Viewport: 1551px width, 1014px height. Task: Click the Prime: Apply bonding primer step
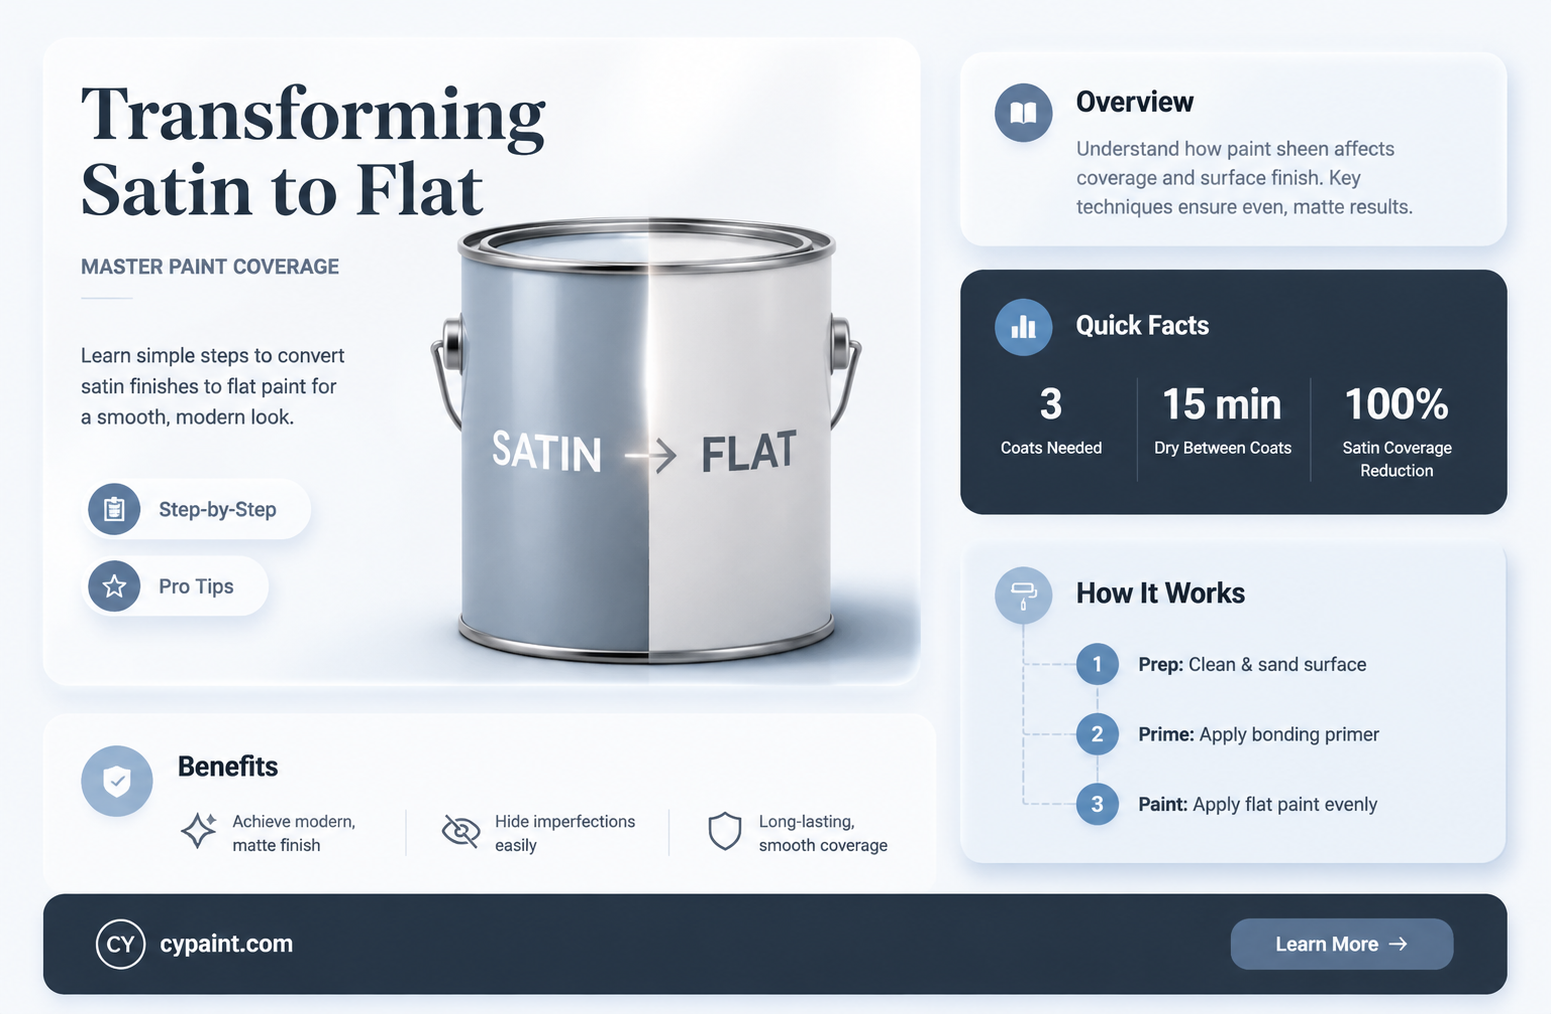(x=1258, y=734)
